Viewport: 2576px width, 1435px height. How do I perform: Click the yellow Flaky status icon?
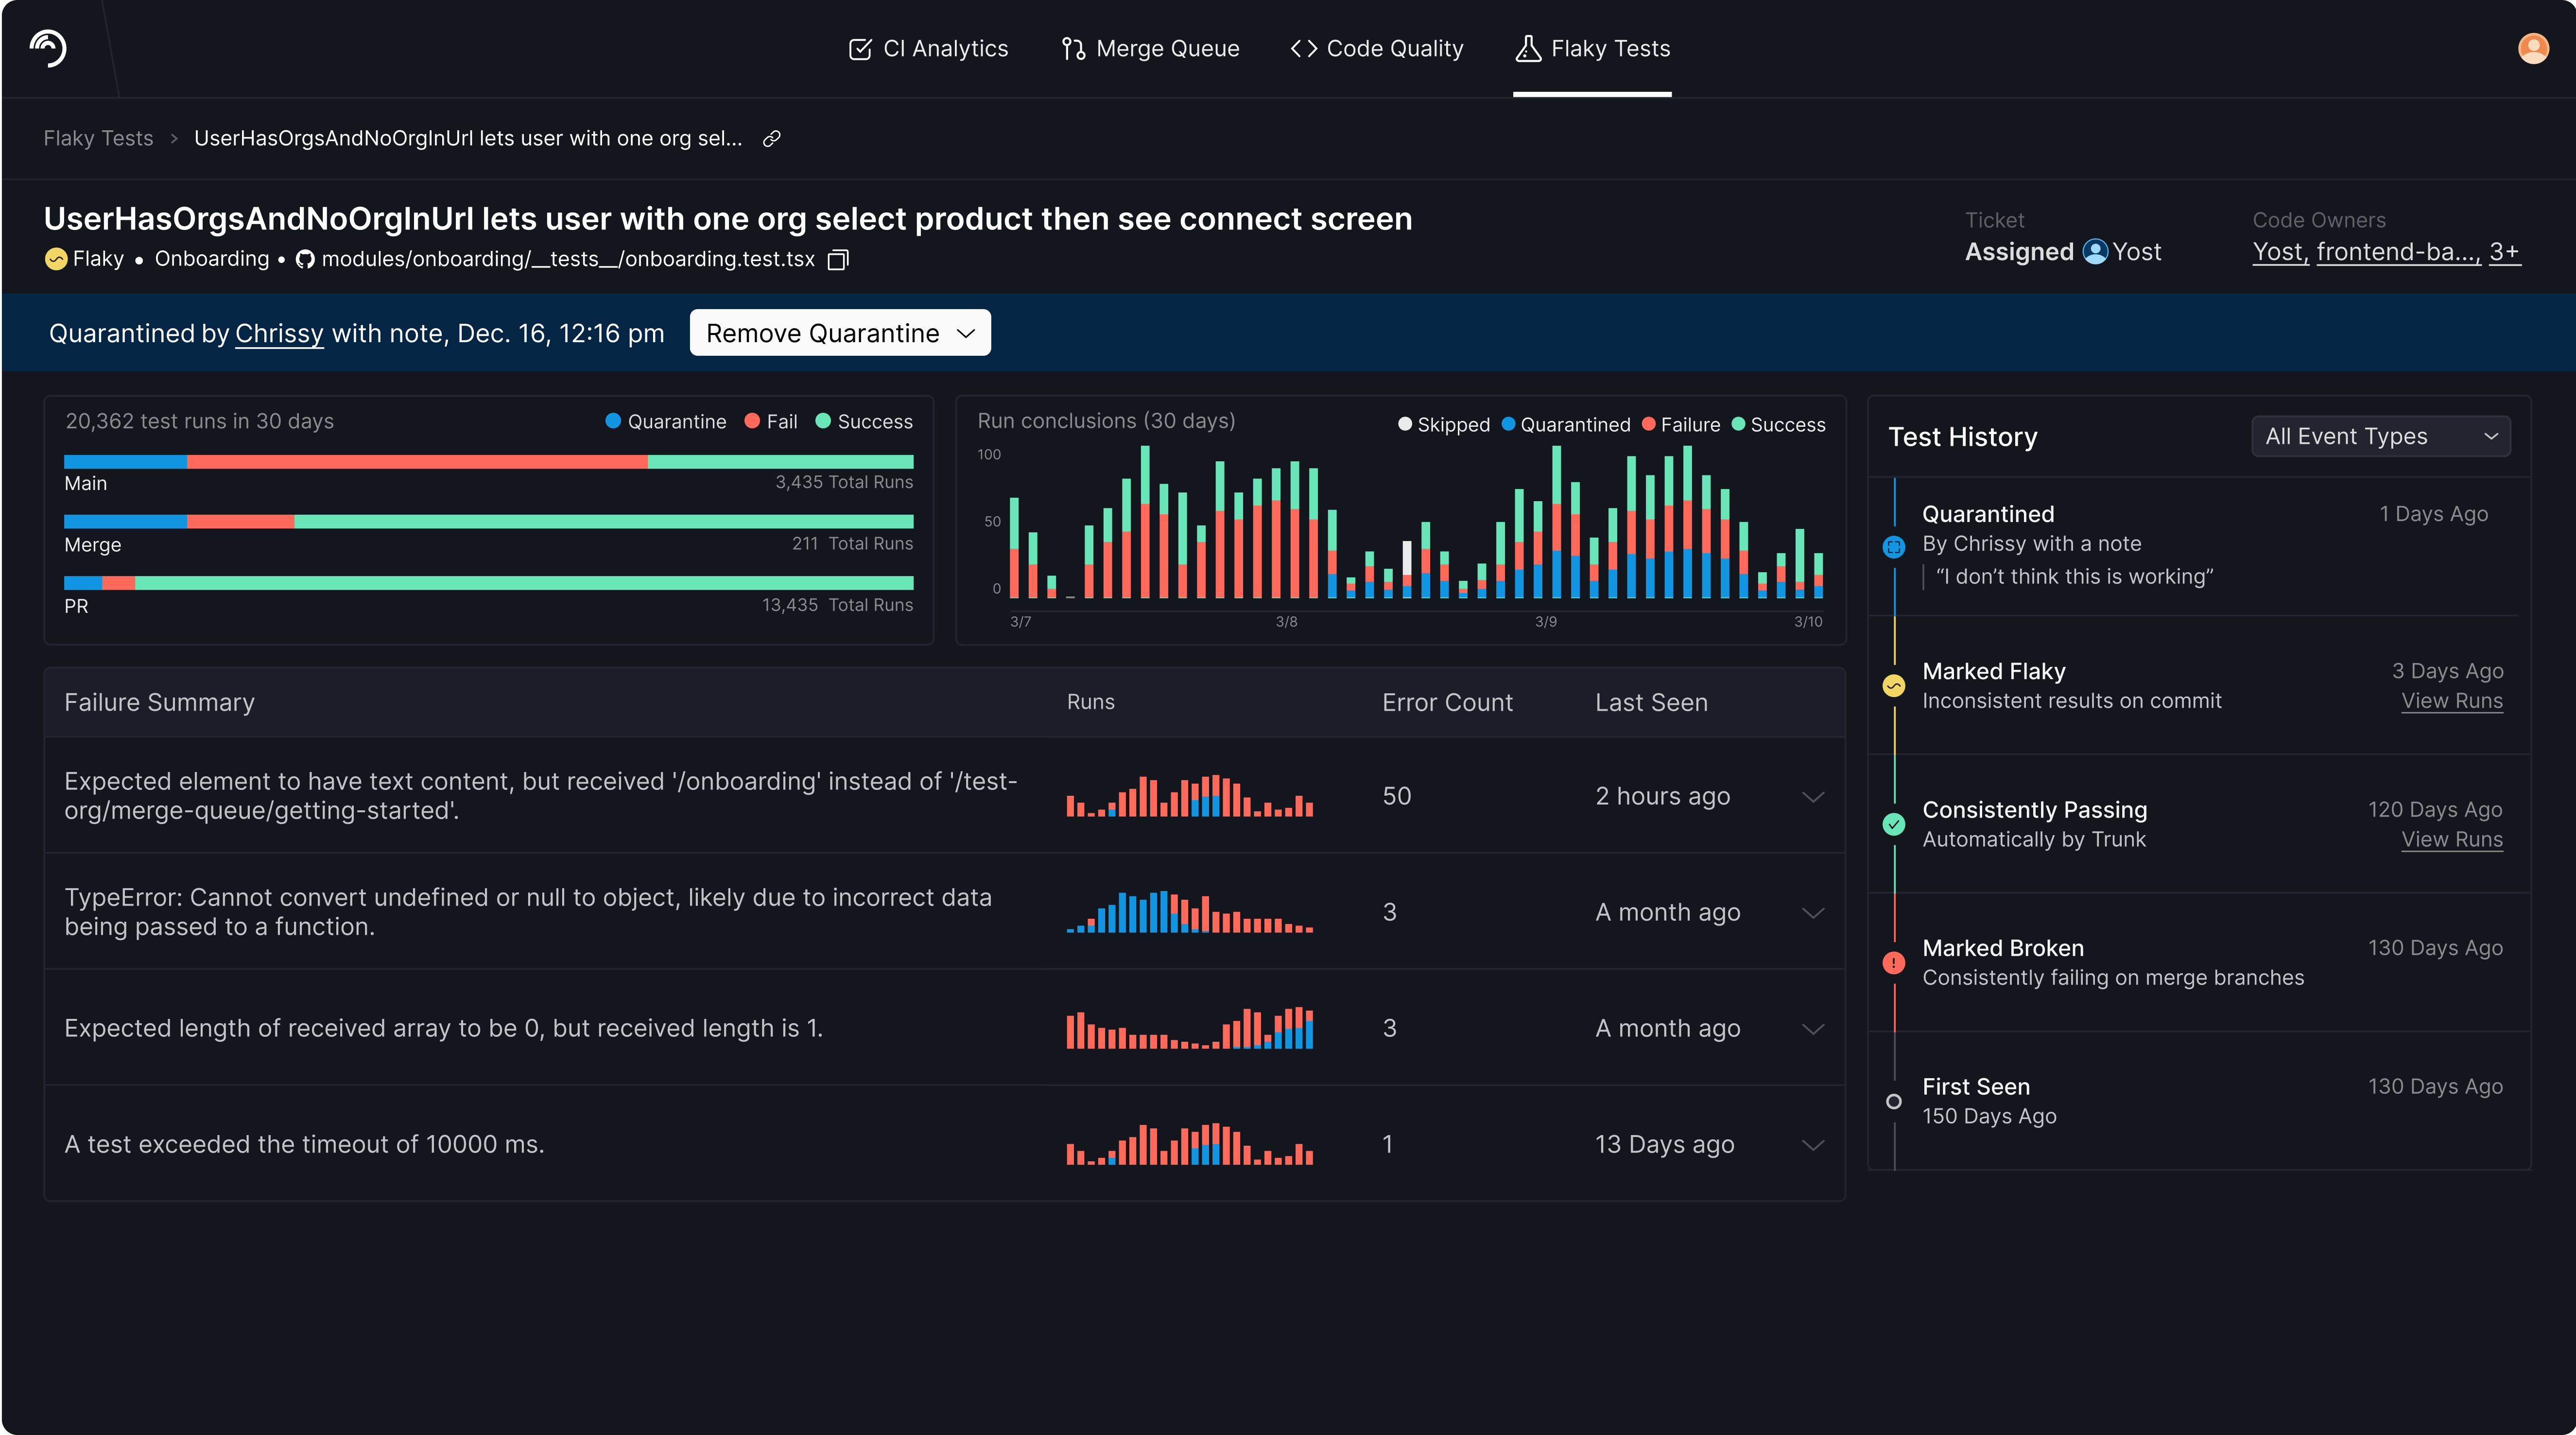56,259
